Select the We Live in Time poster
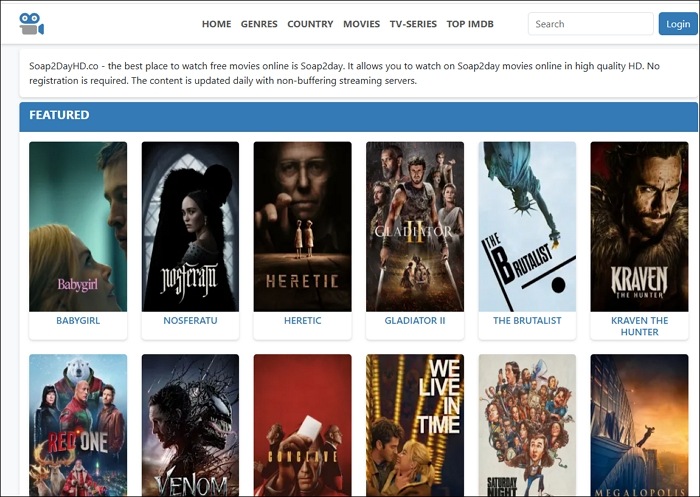The width and height of the screenshot is (700, 497). tap(414, 425)
